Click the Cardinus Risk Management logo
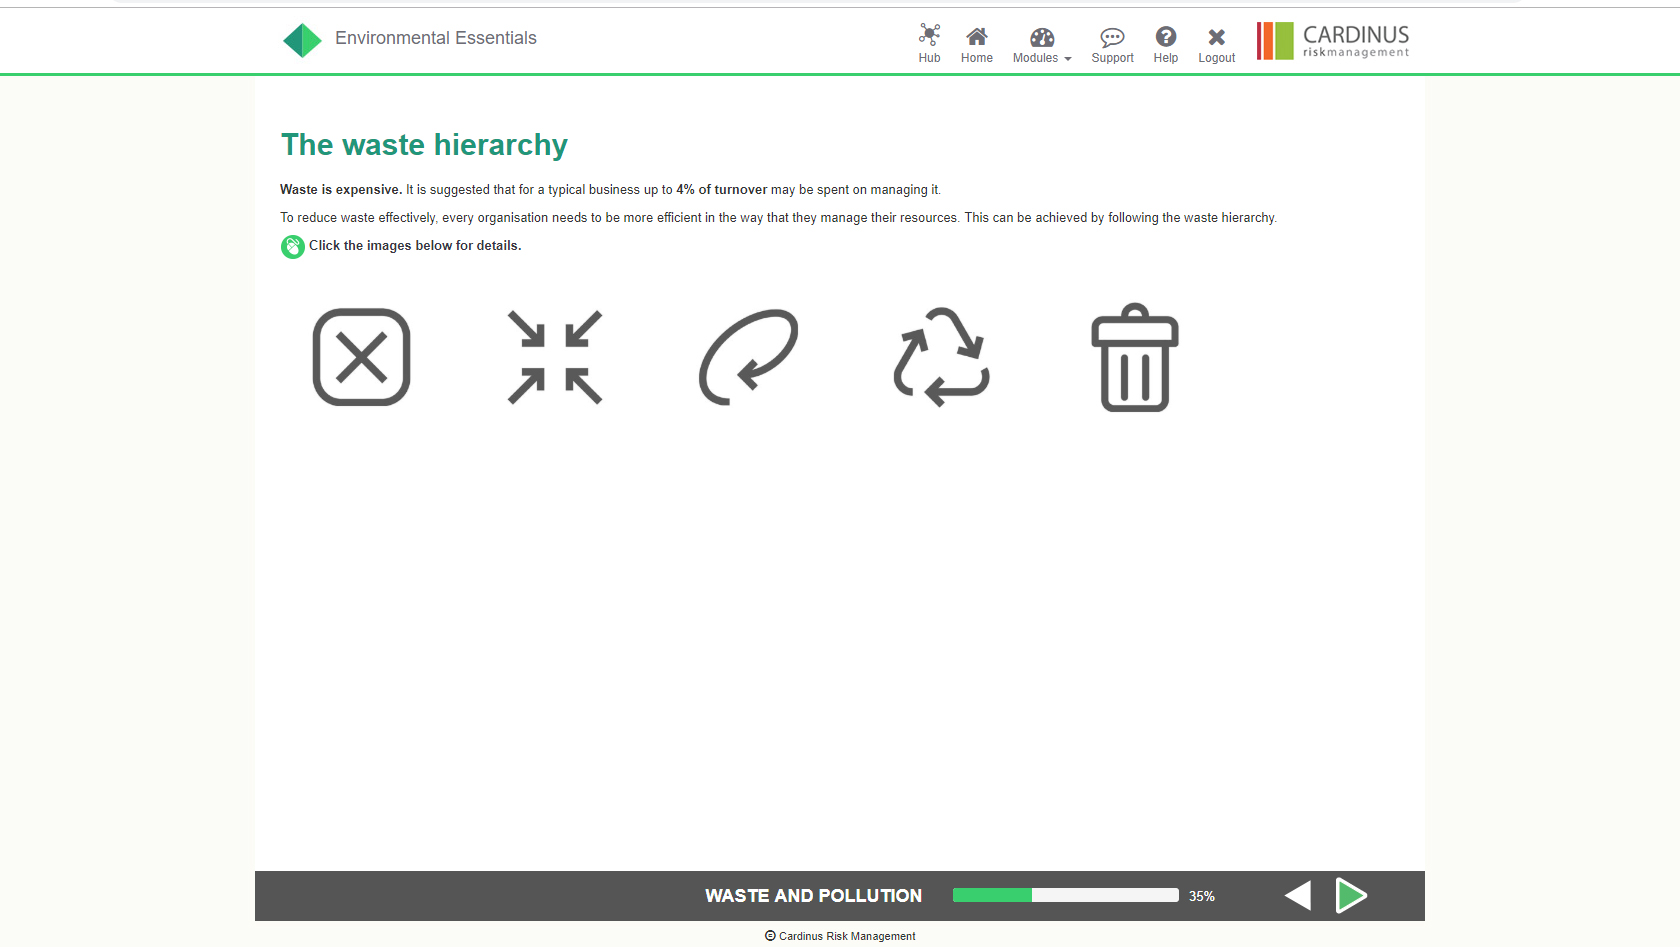 point(1333,41)
